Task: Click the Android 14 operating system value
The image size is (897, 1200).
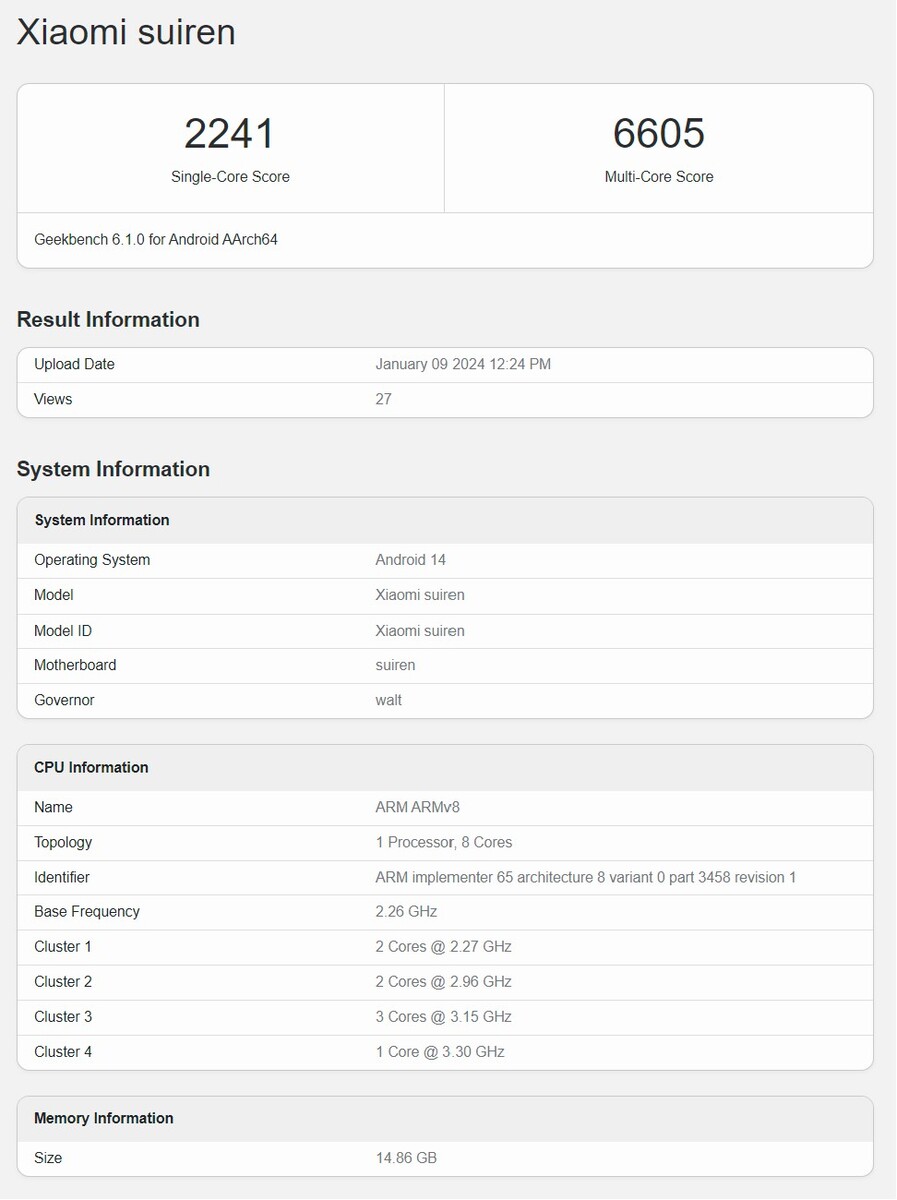Action: tap(410, 560)
